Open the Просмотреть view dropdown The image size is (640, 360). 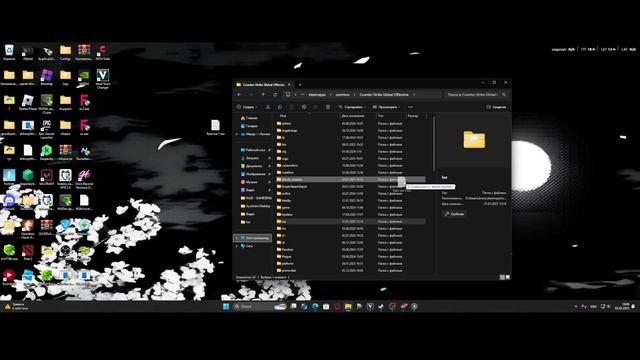[386, 107]
